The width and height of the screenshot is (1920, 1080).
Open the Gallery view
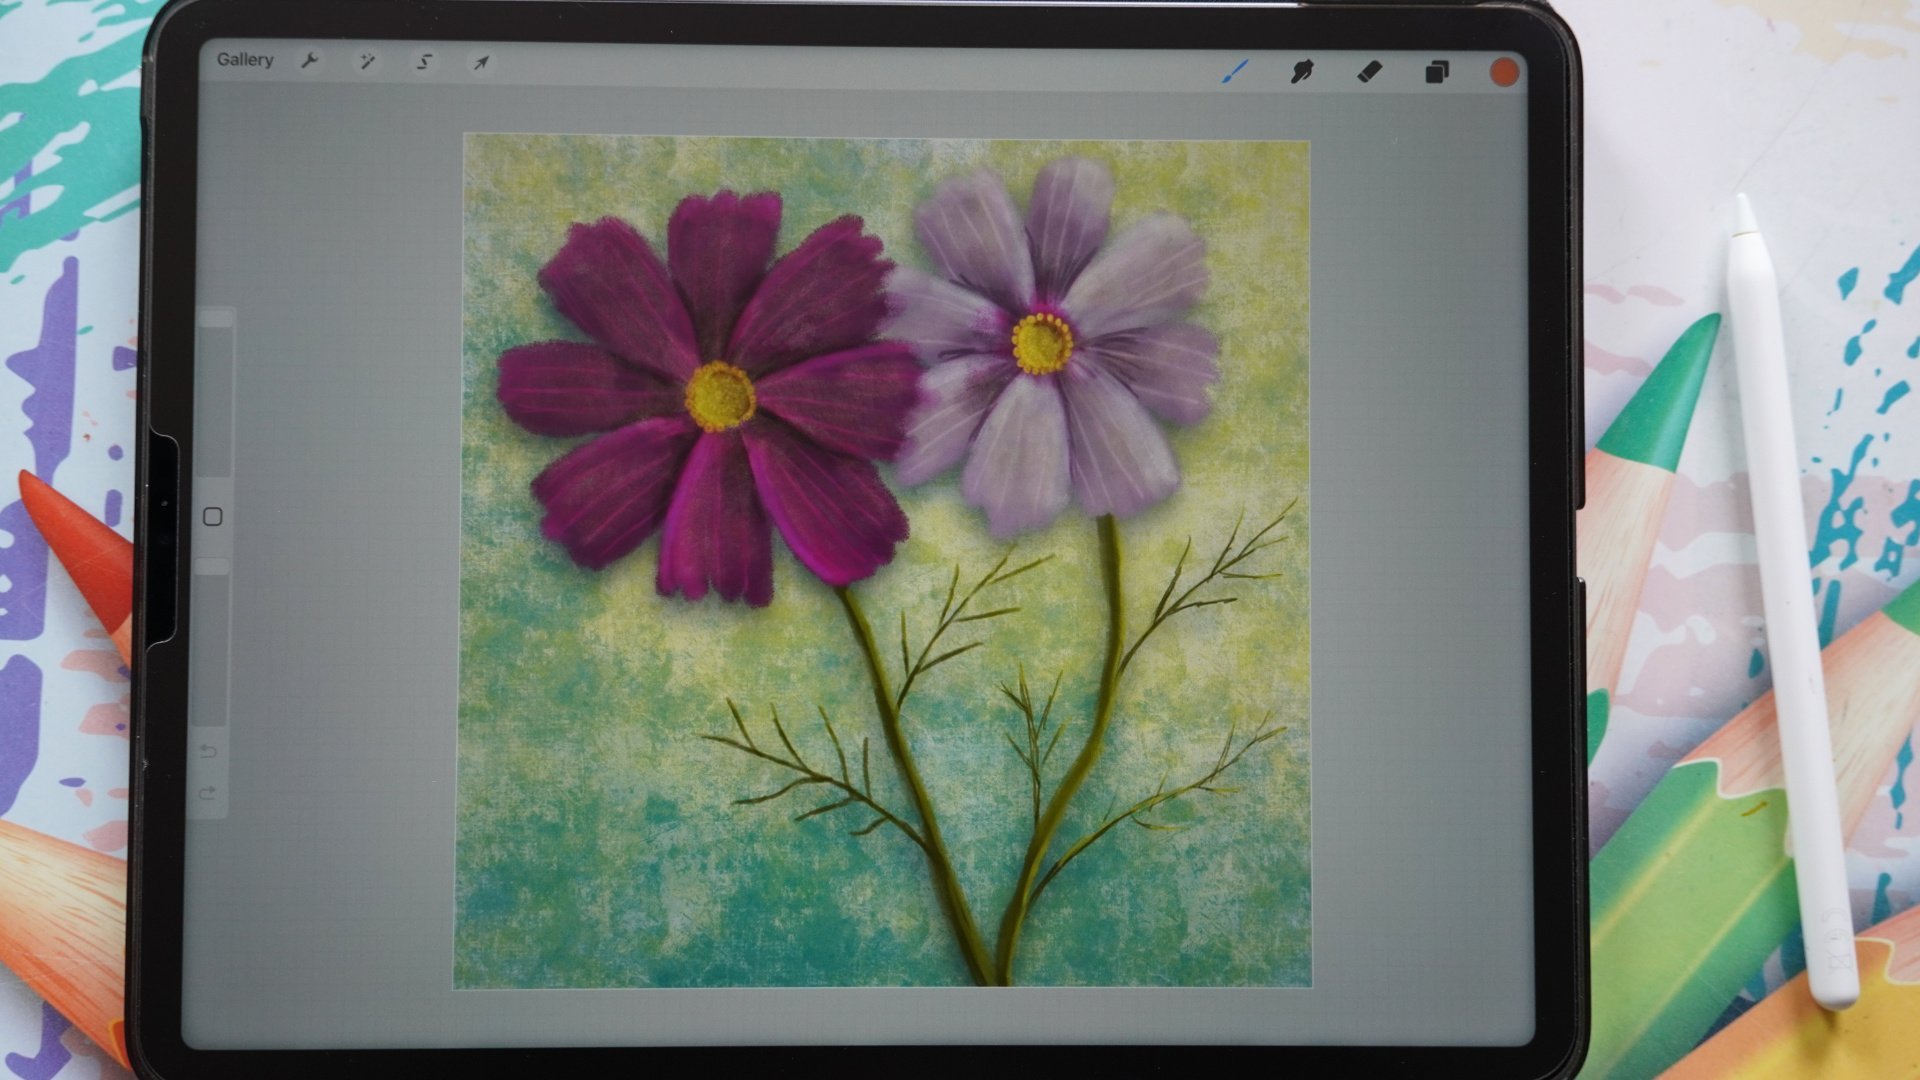245,60
